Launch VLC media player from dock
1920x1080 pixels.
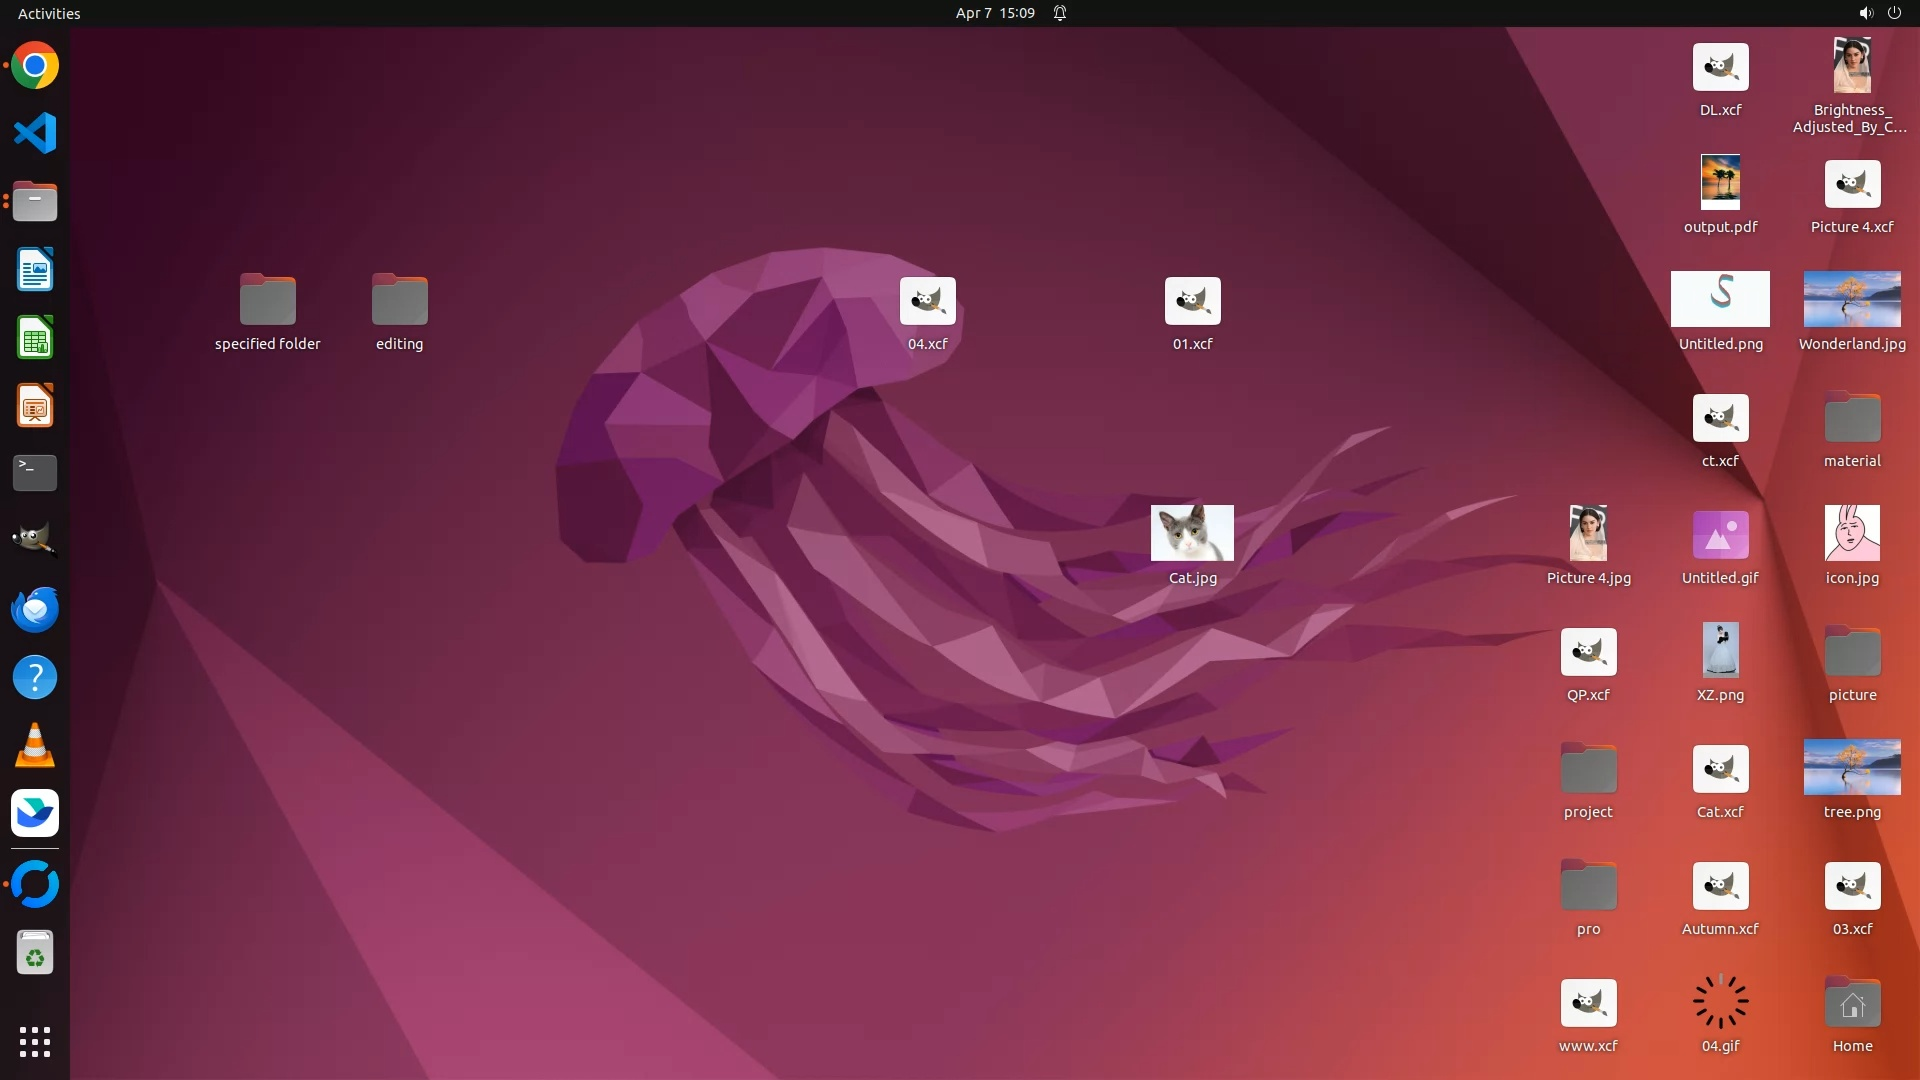tap(35, 746)
